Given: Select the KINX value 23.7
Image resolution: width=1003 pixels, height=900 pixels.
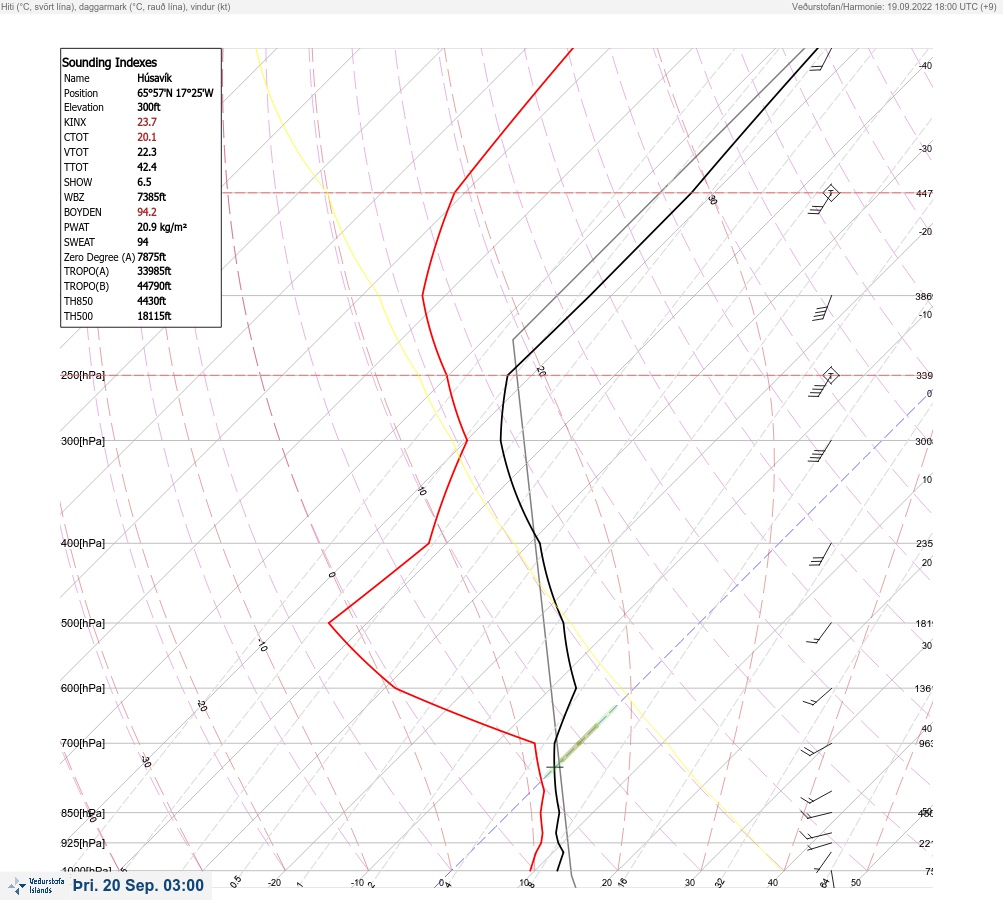Looking at the screenshot, I should click(x=147, y=122).
